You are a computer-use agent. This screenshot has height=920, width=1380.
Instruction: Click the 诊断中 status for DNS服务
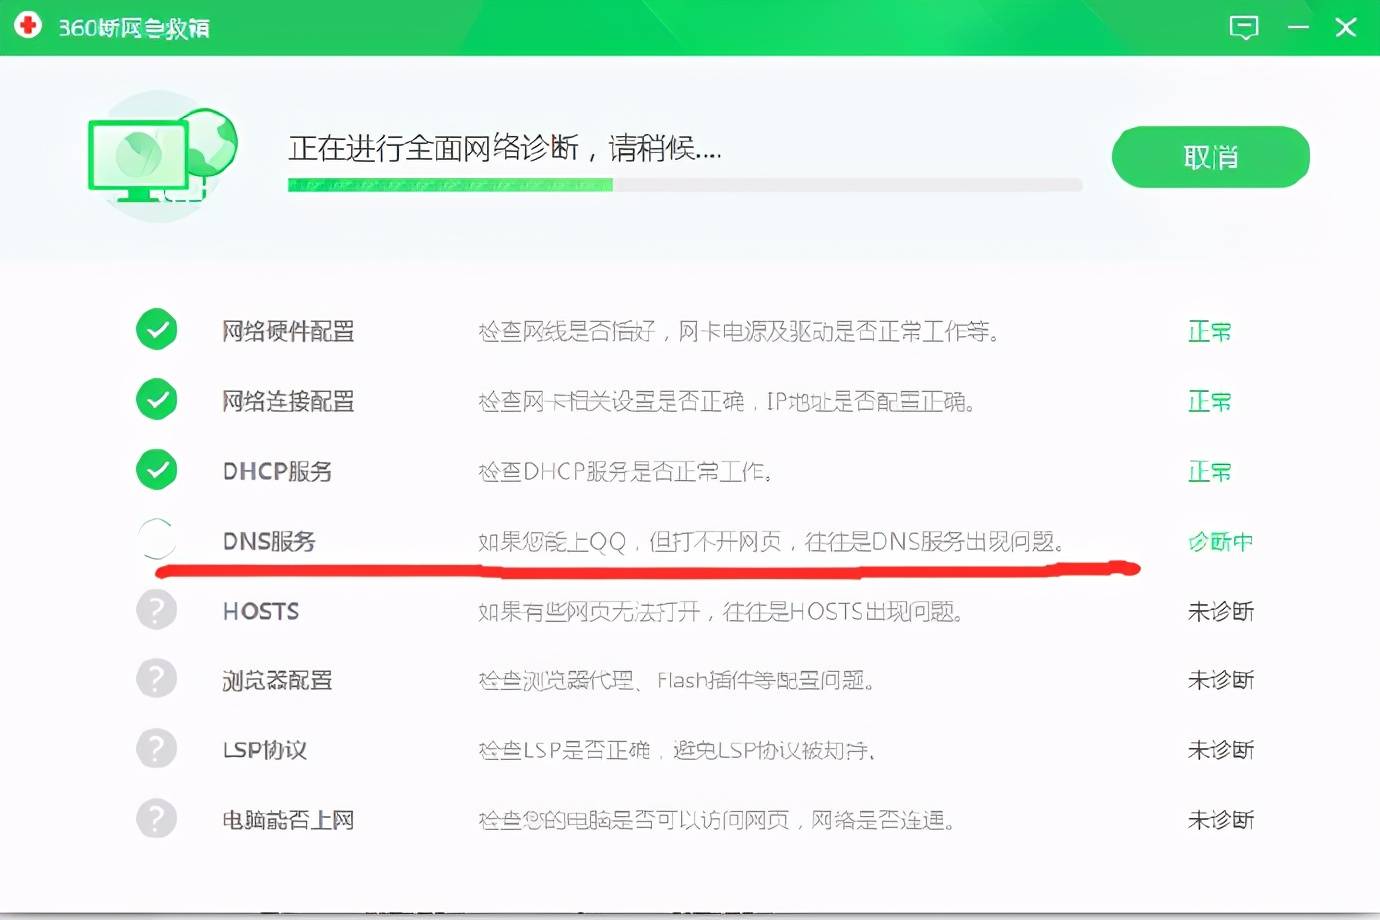click(x=1219, y=541)
